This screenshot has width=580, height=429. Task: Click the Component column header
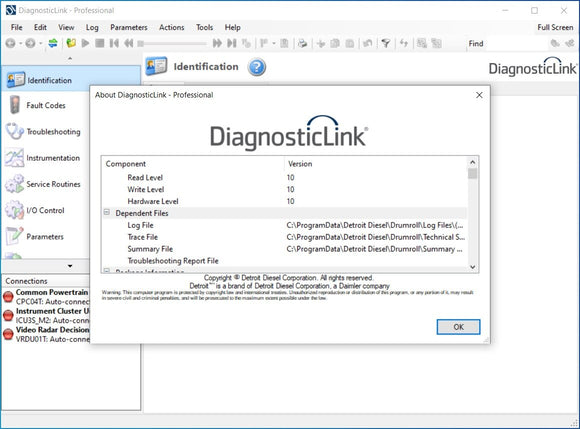[x=193, y=163]
